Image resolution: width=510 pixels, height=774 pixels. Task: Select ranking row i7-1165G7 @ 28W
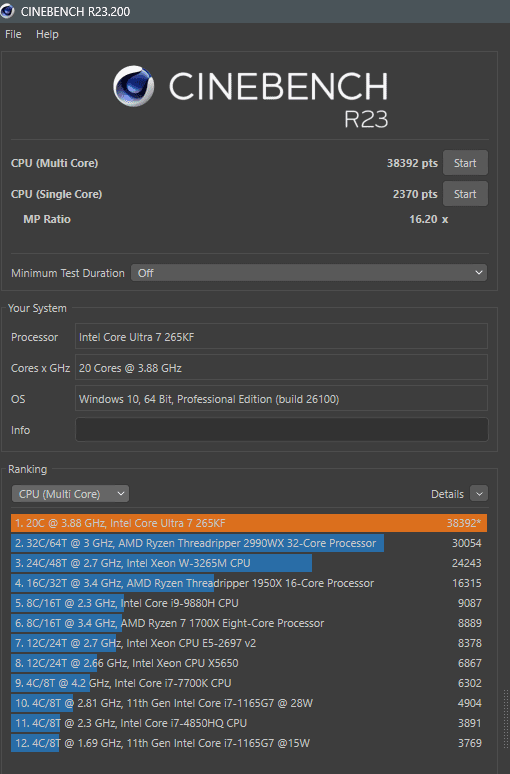(x=249, y=703)
